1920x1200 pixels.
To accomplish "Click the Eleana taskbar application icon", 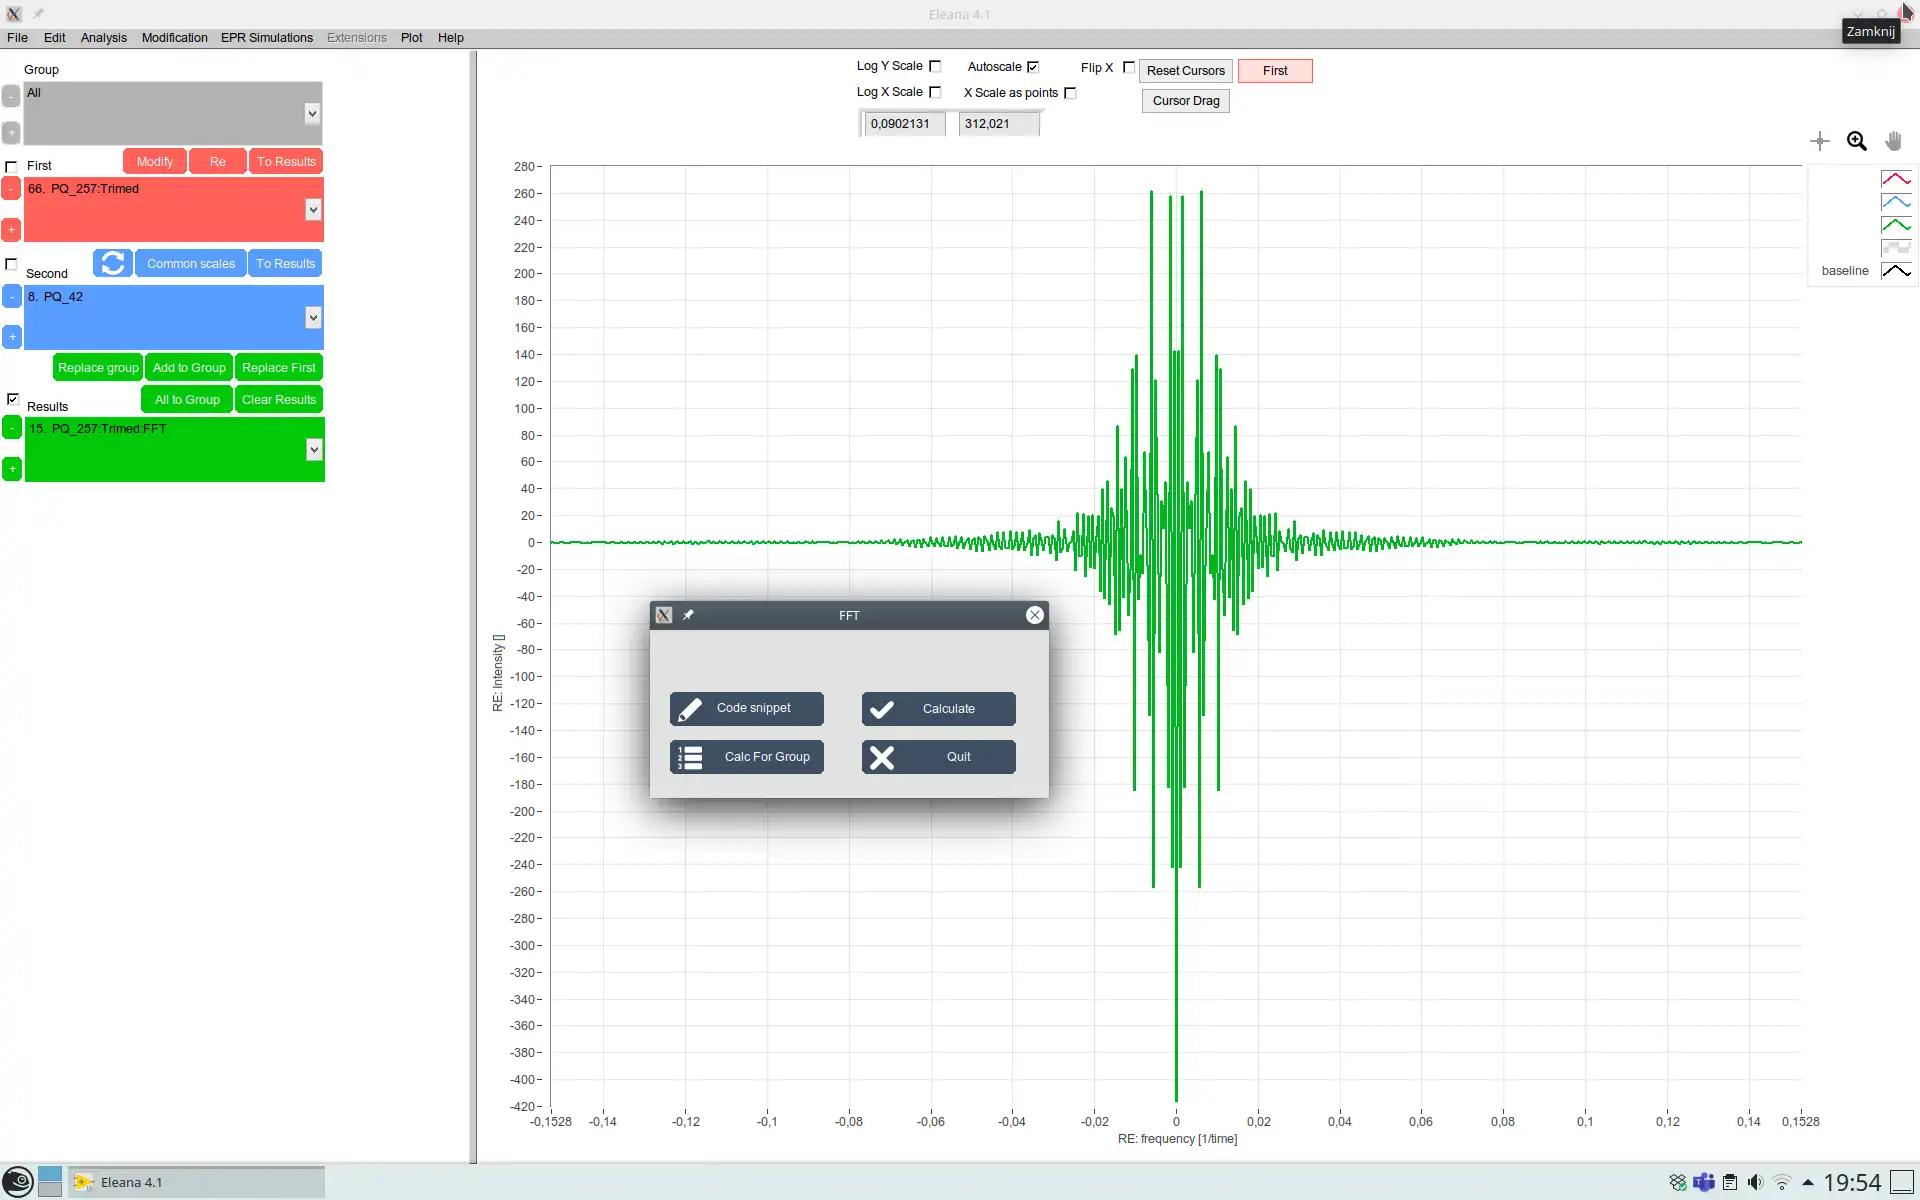I will coord(84,1181).
